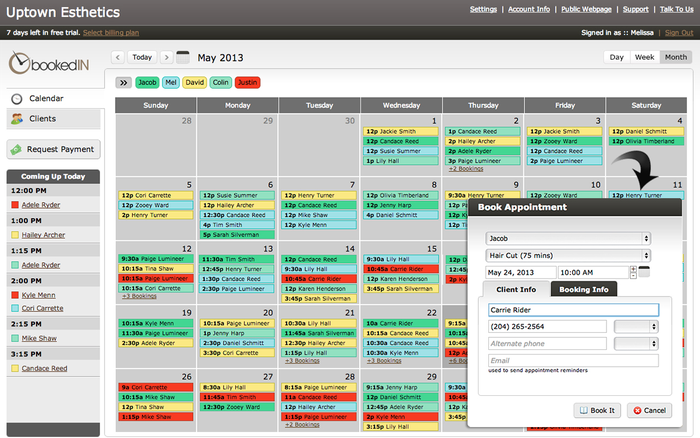Open the Jacob staff dropdown in dialog
Viewport: 700px width, 438px height.
pos(567,238)
